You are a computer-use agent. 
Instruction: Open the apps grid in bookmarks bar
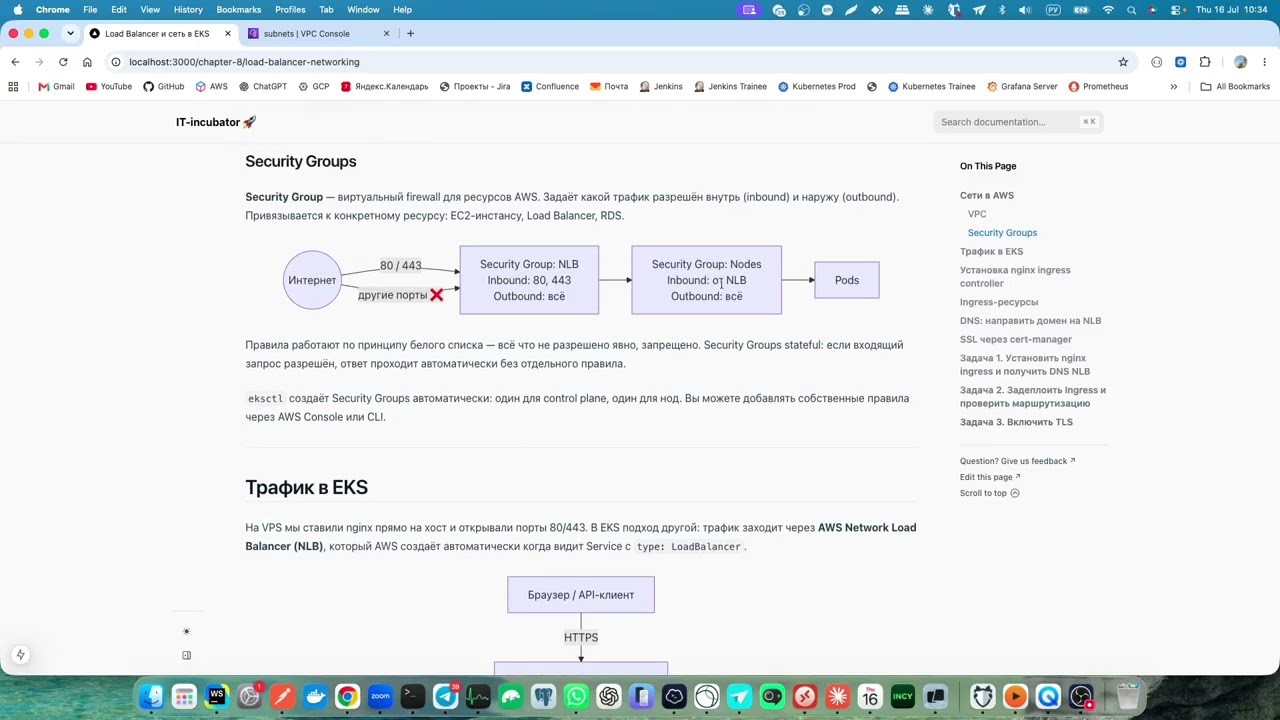pyautogui.click(x=13, y=87)
